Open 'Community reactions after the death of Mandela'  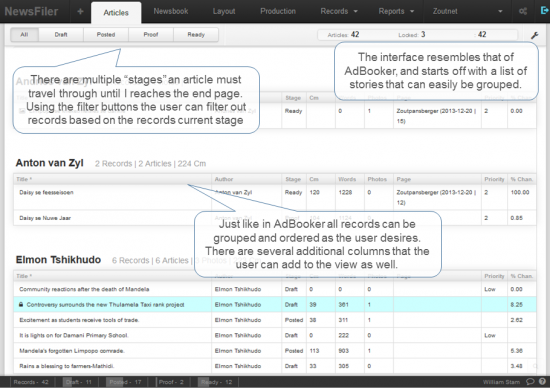tap(84, 289)
